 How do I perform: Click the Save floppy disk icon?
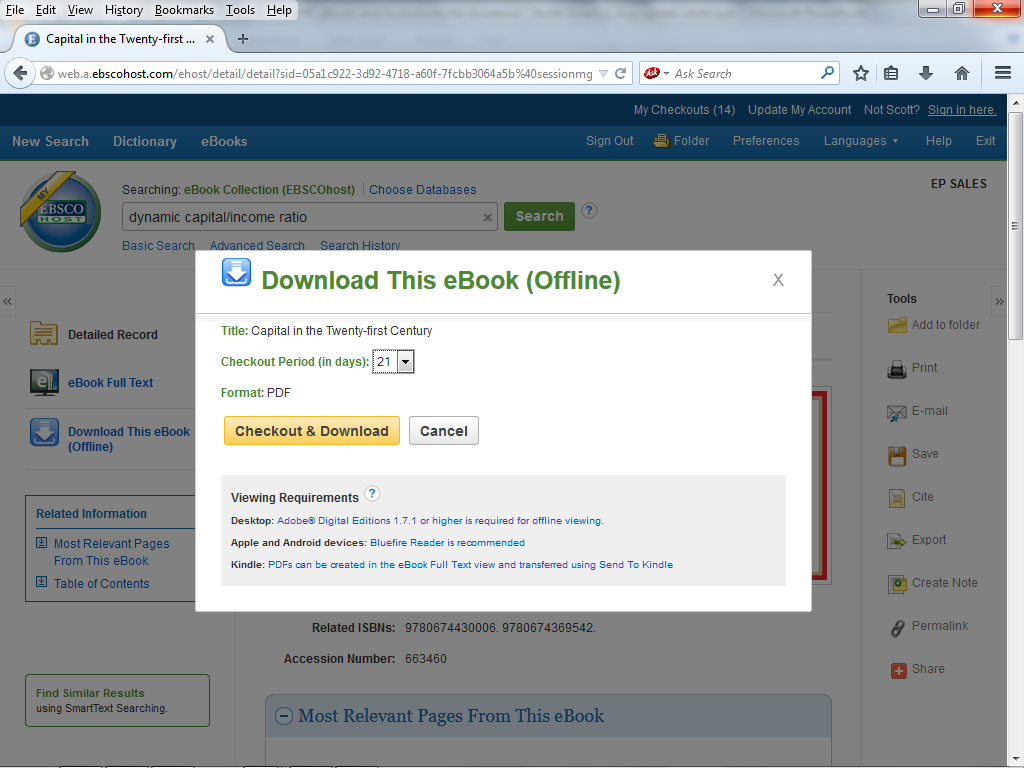tap(897, 456)
